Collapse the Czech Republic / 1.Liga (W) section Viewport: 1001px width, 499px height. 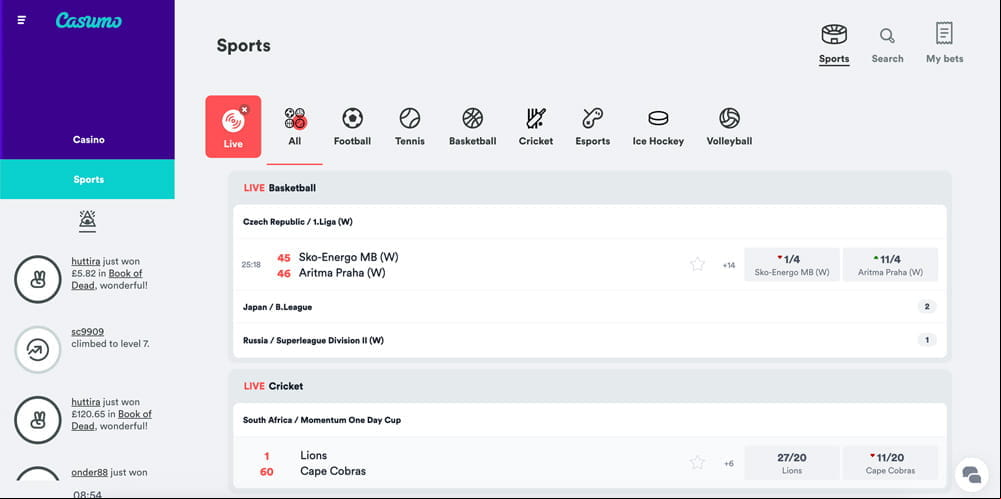coord(590,222)
